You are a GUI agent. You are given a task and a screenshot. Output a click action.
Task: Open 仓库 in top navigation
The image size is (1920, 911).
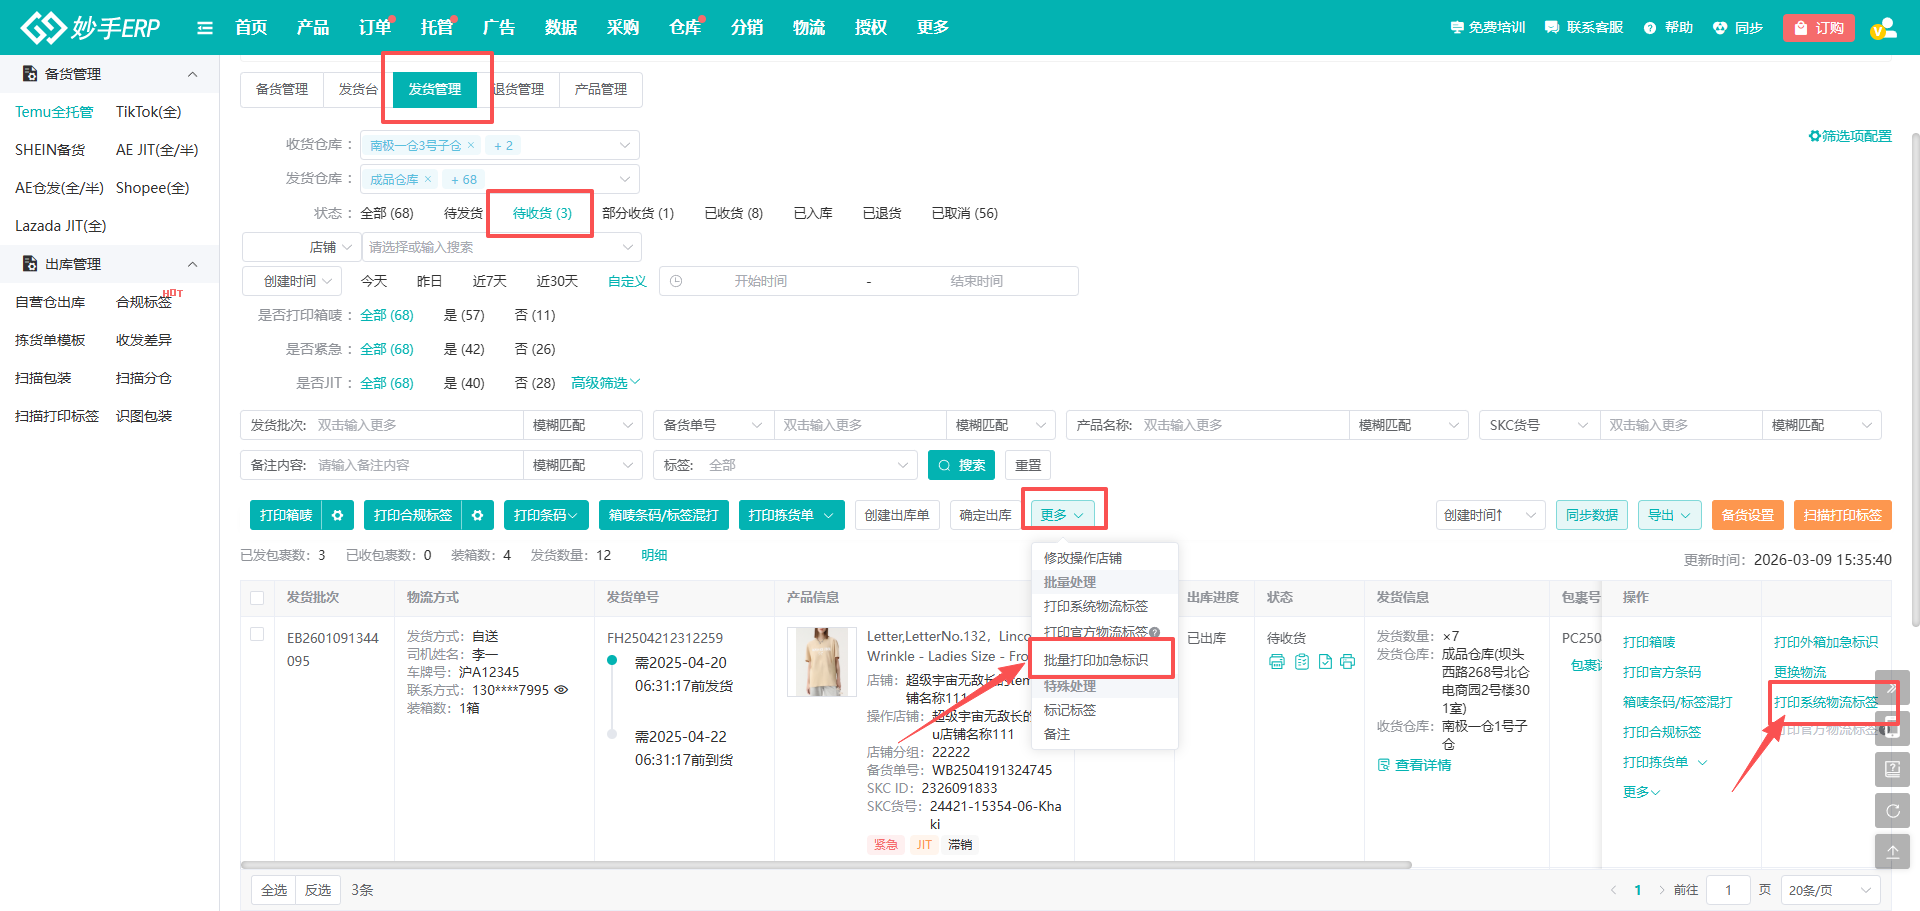click(685, 27)
